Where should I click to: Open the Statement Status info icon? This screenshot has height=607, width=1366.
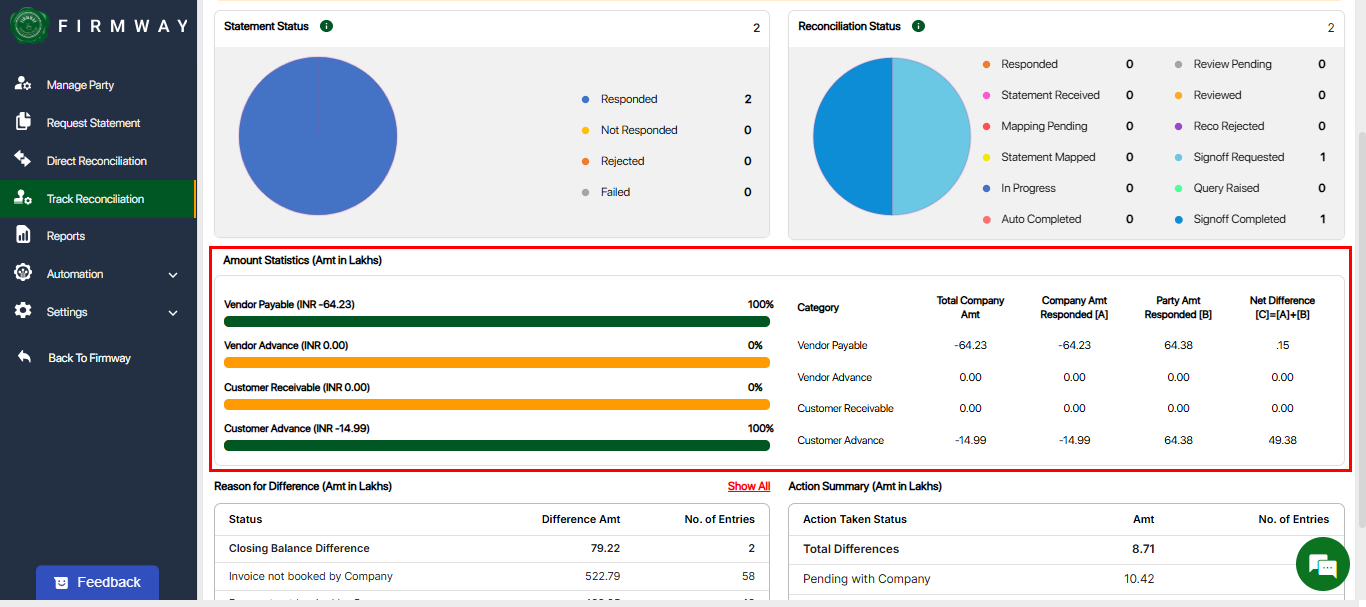pyautogui.click(x=326, y=26)
